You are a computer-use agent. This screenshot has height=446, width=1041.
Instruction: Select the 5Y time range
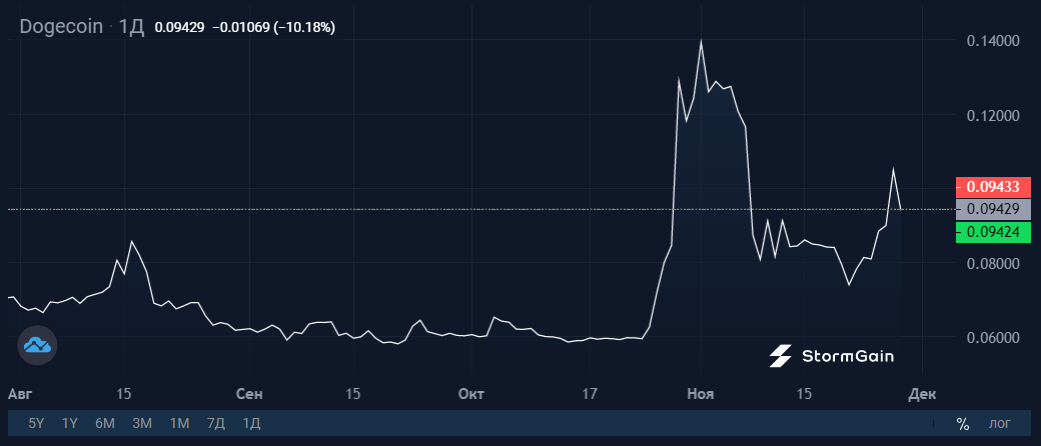37,423
